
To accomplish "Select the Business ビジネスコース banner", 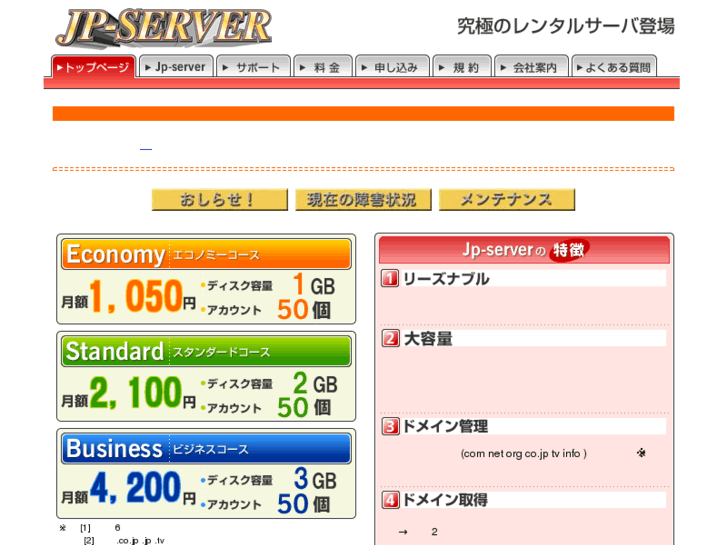I will [206, 449].
